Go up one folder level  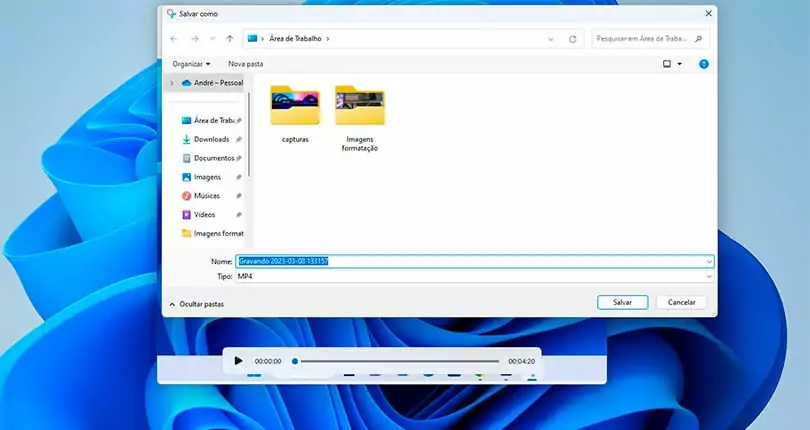point(230,39)
